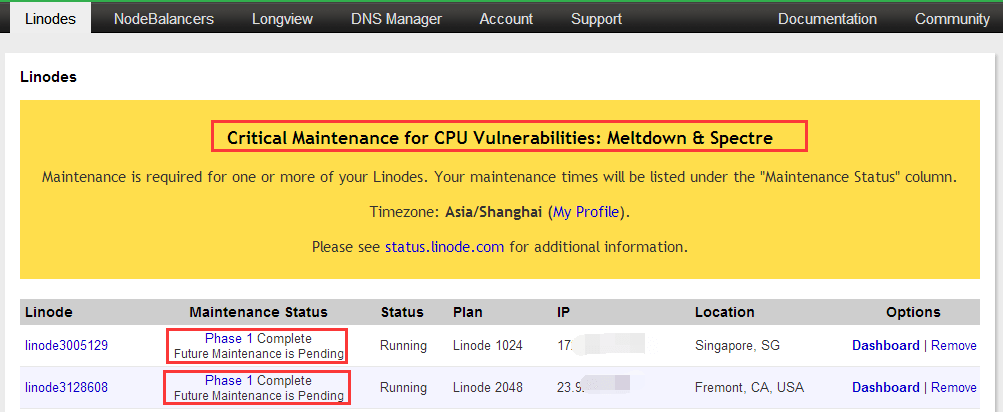Select the Account tab
The height and width of the screenshot is (412, 1003).
coord(505,19)
